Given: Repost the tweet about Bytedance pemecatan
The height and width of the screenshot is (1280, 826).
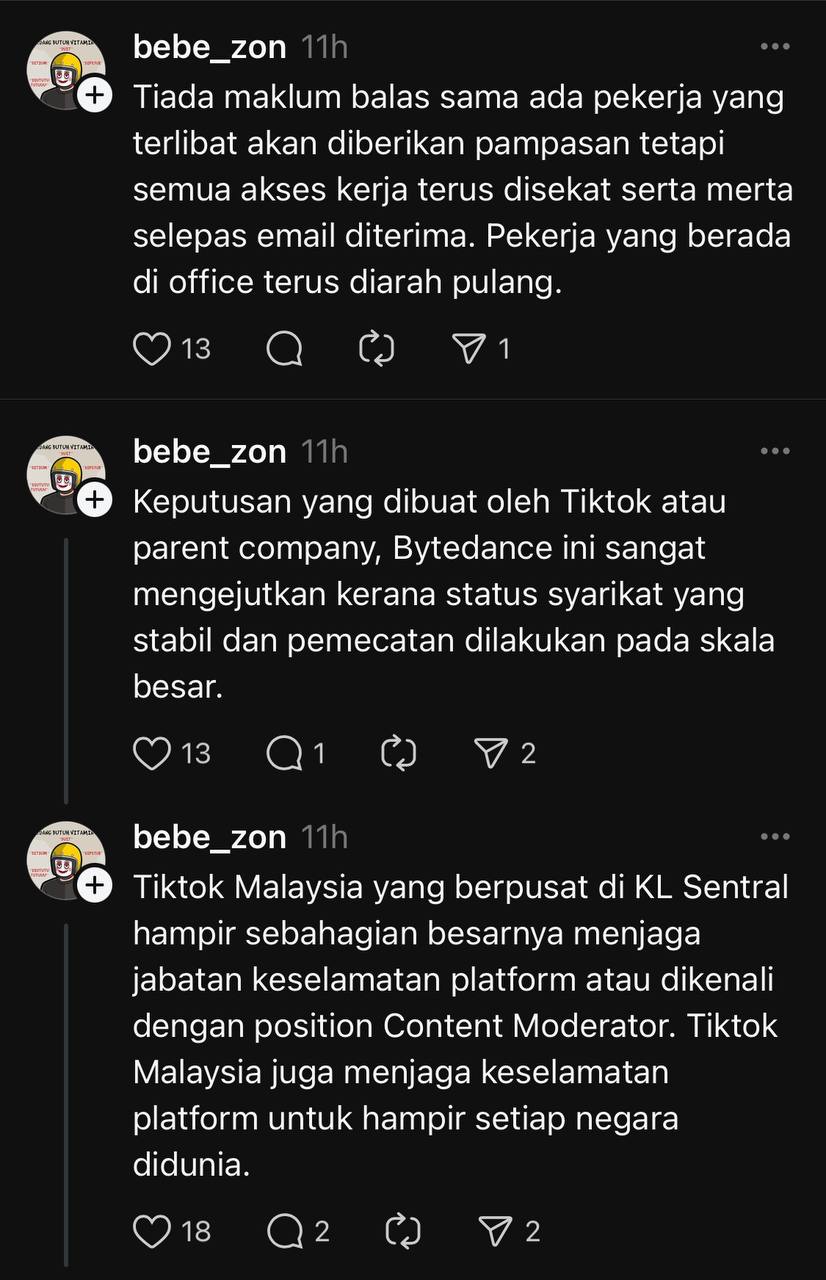Looking at the screenshot, I should tap(398, 753).
